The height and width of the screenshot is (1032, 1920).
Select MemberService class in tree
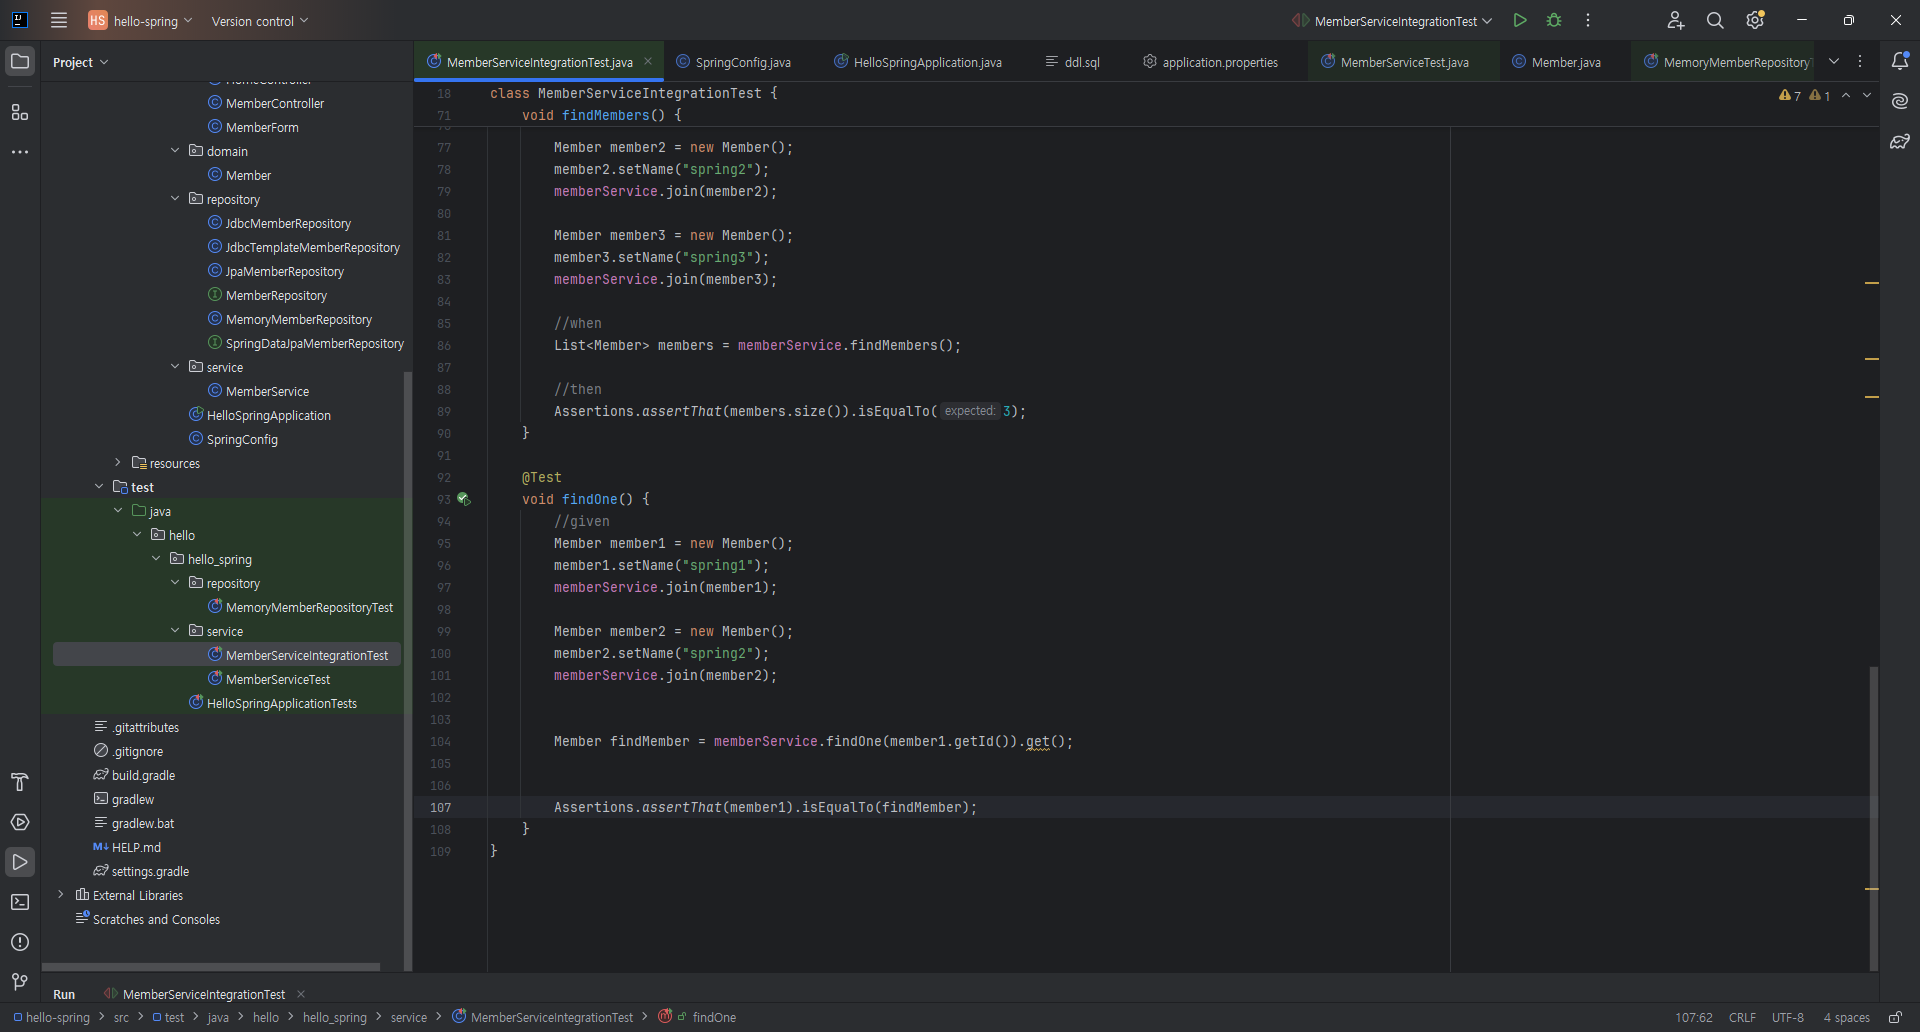click(267, 391)
